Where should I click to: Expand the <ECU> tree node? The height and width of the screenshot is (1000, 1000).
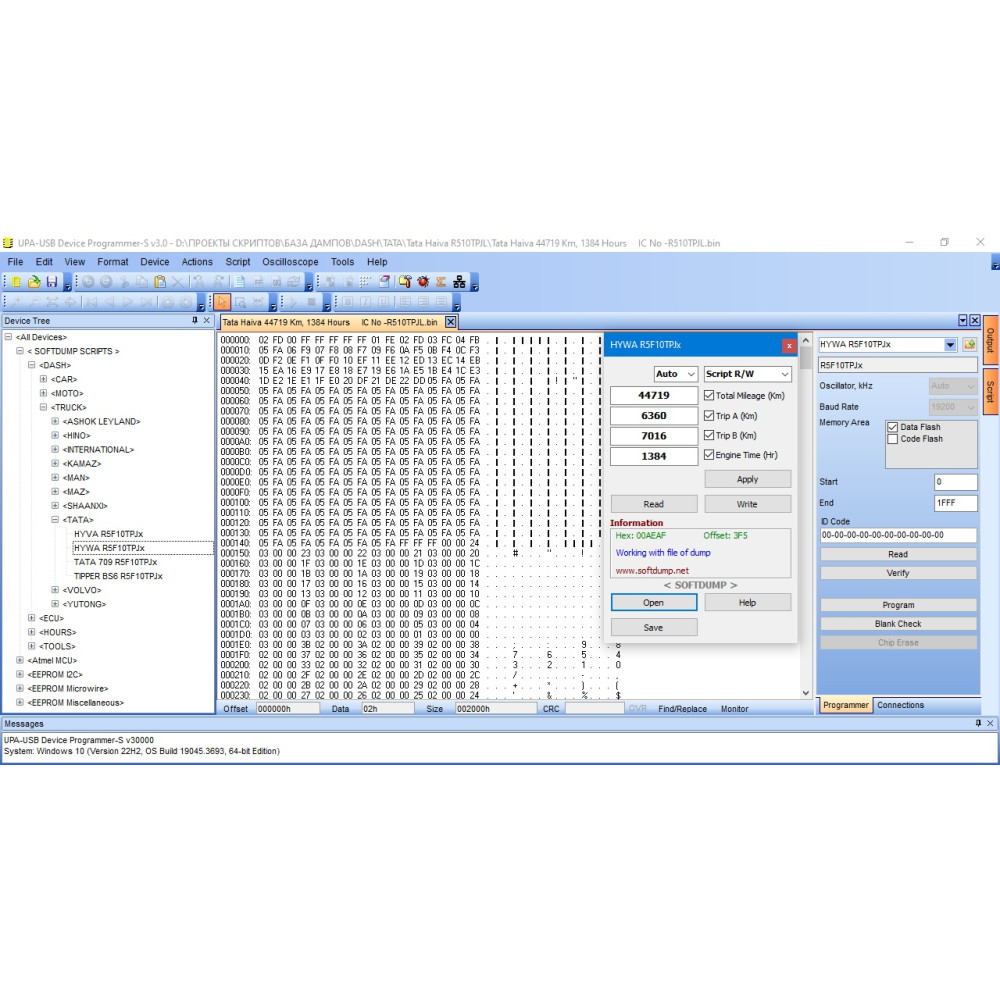(x=31, y=618)
